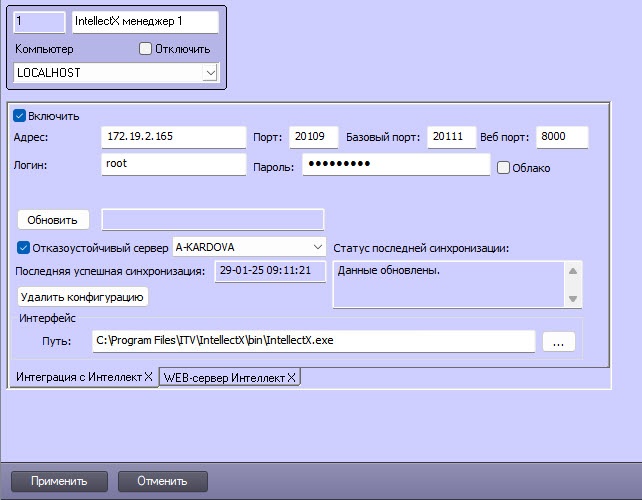Click Веб порт field showing 8000
The width and height of the screenshot is (642, 500).
tap(562, 137)
